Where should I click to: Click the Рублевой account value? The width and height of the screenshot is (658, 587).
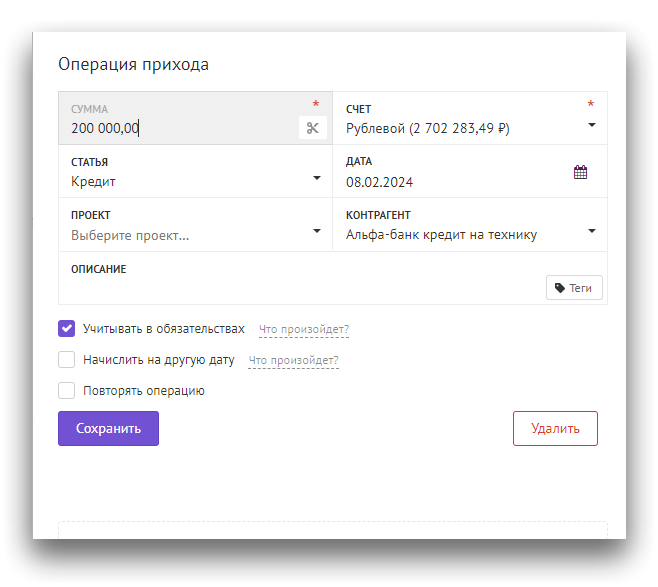pos(428,129)
